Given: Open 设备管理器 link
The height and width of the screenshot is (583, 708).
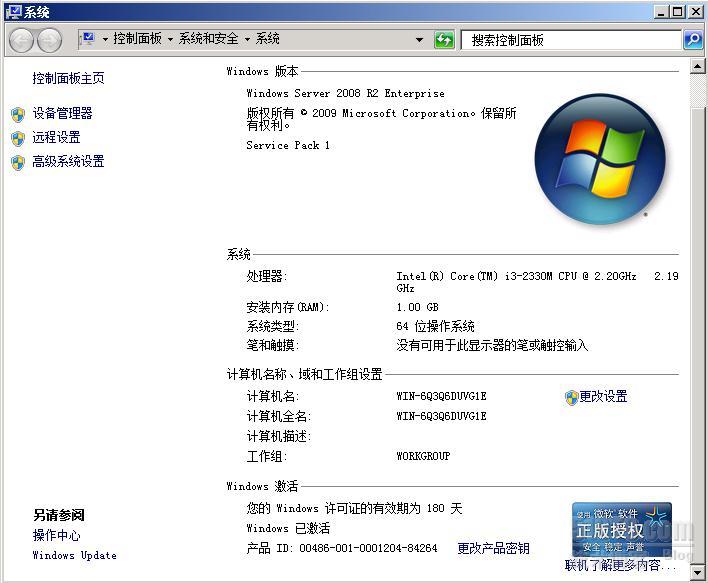Looking at the screenshot, I should pos(62,113).
